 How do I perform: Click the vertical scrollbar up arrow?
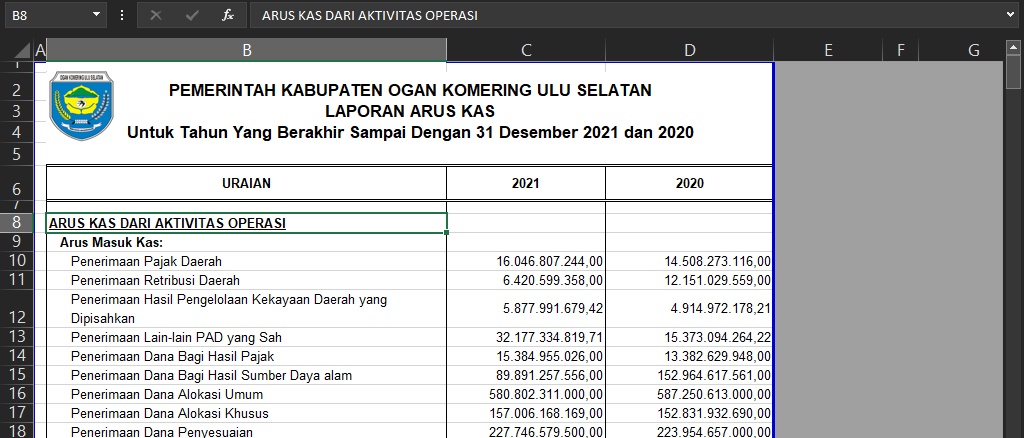tap(1013, 48)
